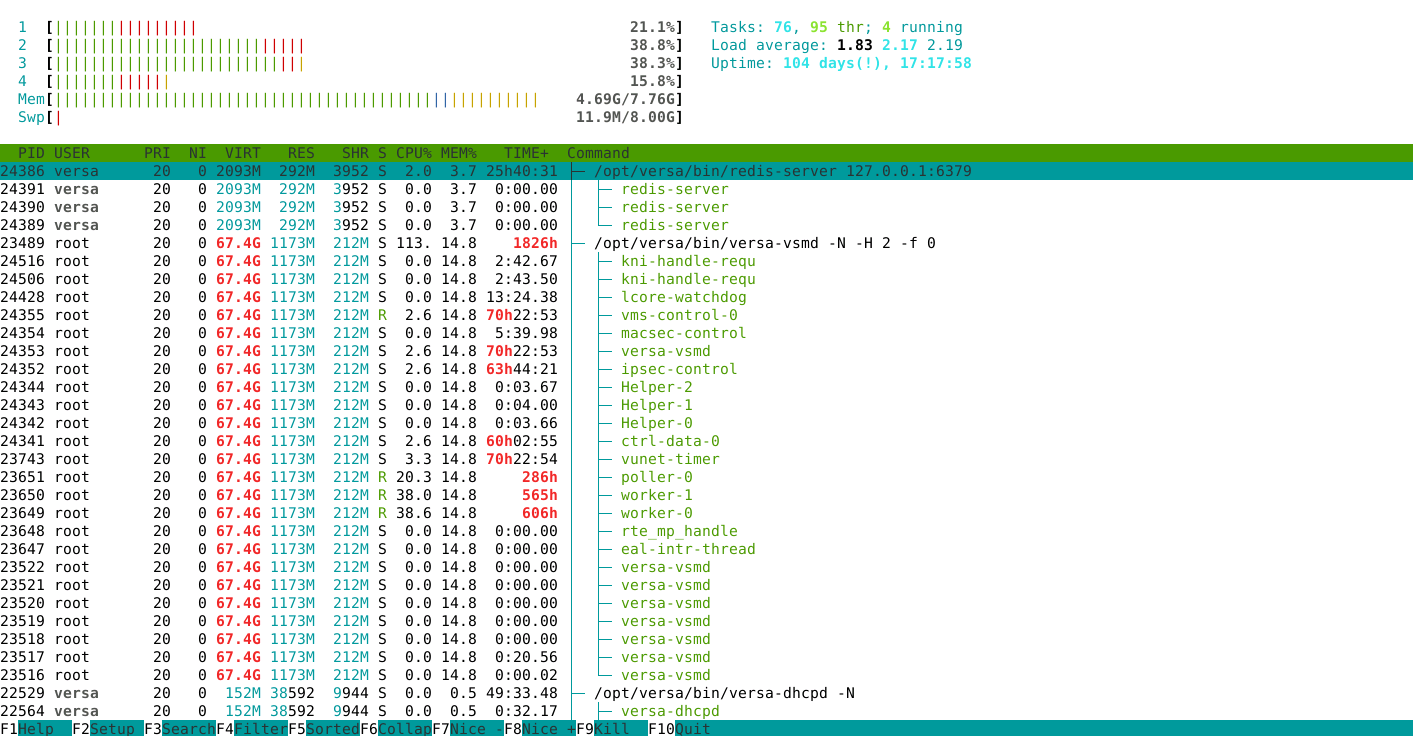Image resolution: width=1413 pixels, height=736 pixels.
Task: Select versa-vsmd thread PID 24353
Action: [706, 351]
